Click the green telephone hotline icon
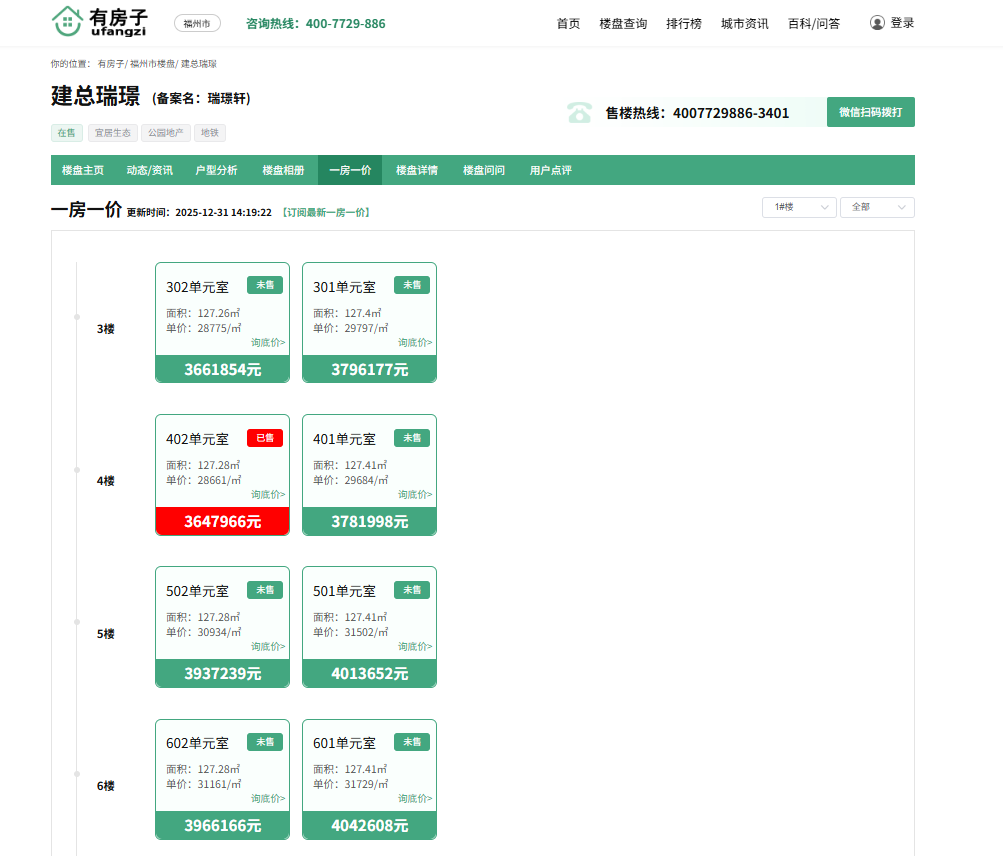The width and height of the screenshot is (1003, 856). tap(579, 112)
